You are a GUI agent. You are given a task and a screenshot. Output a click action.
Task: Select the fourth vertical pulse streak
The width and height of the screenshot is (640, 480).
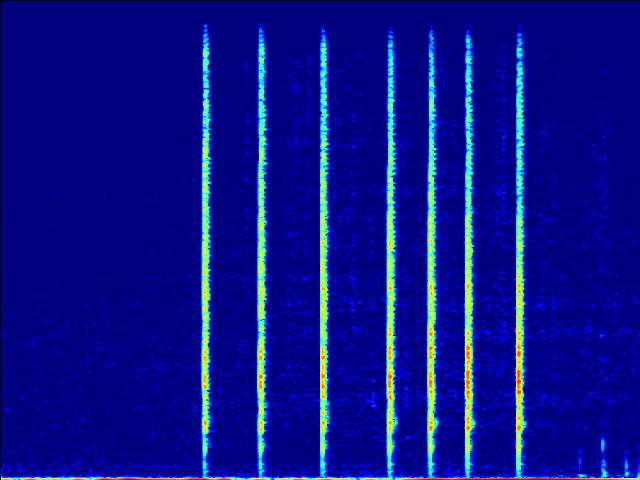click(390, 250)
